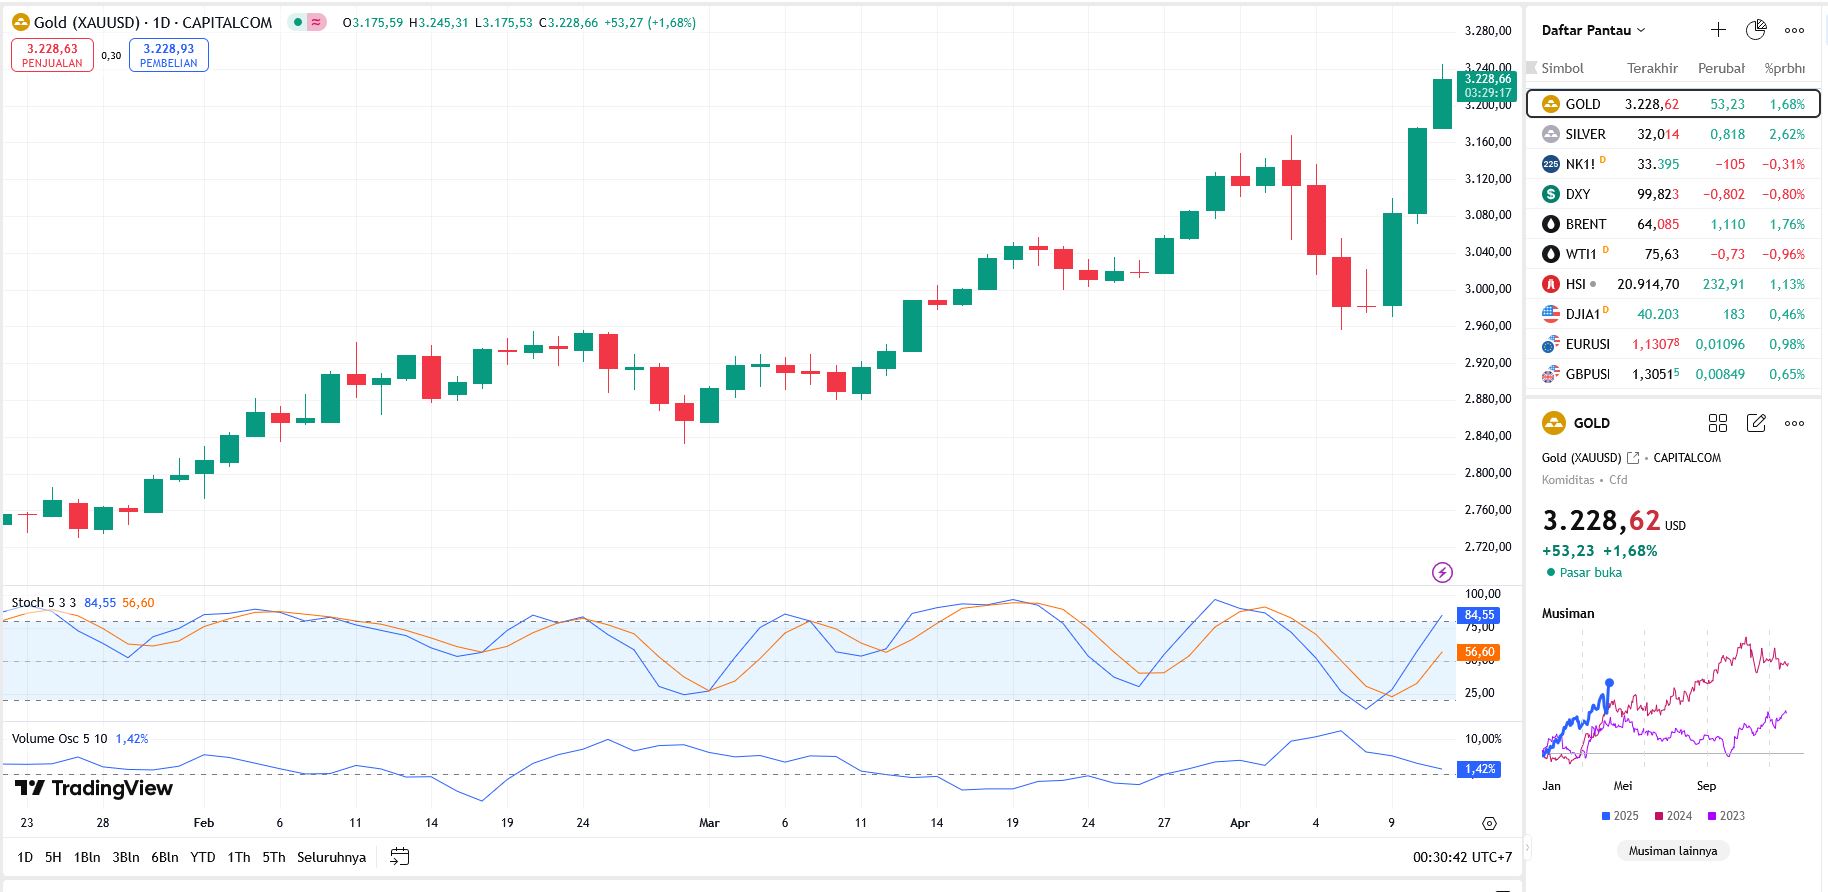The height and width of the screenshot is (892, 1828).
Task: Open the GOLD details three-dot menu
Action: tap(1795, 423)
